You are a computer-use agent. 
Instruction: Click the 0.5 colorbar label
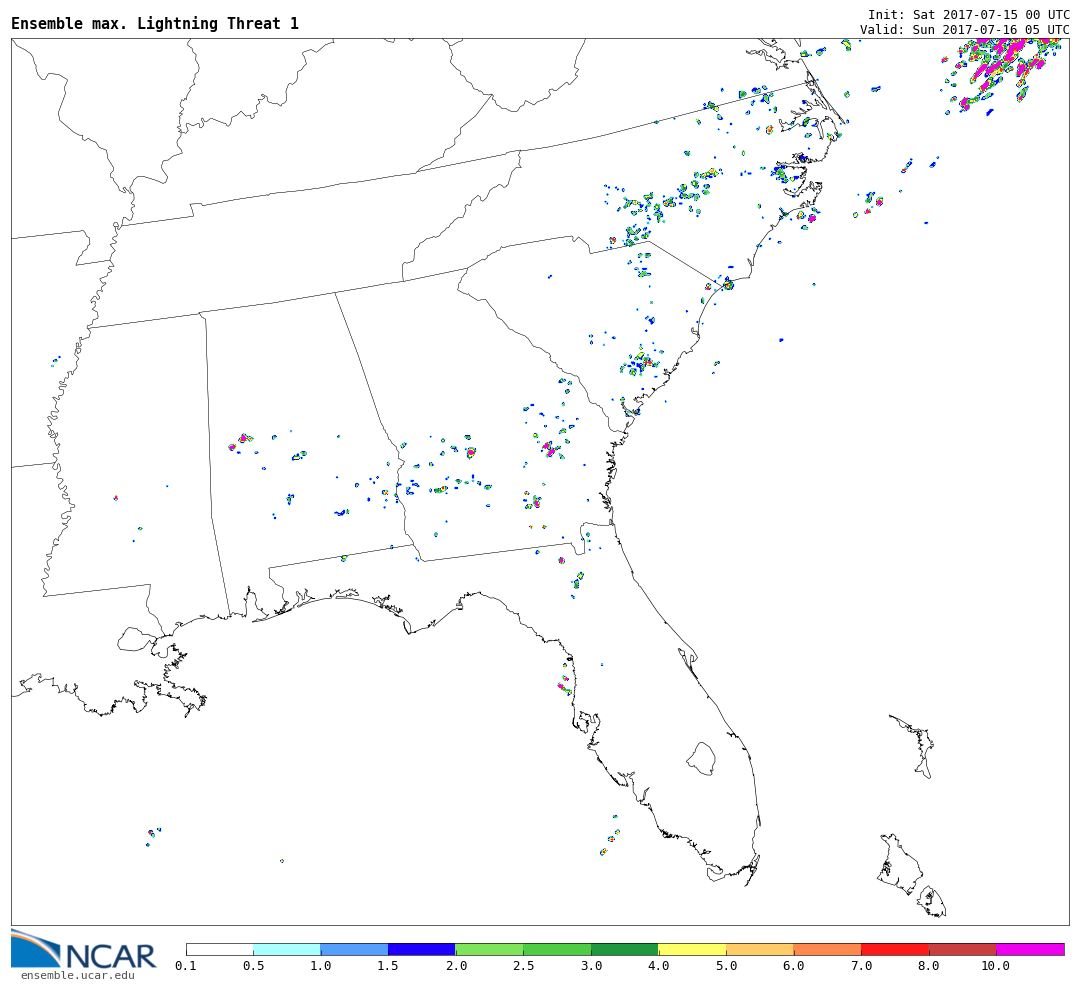tap(253, 966)
